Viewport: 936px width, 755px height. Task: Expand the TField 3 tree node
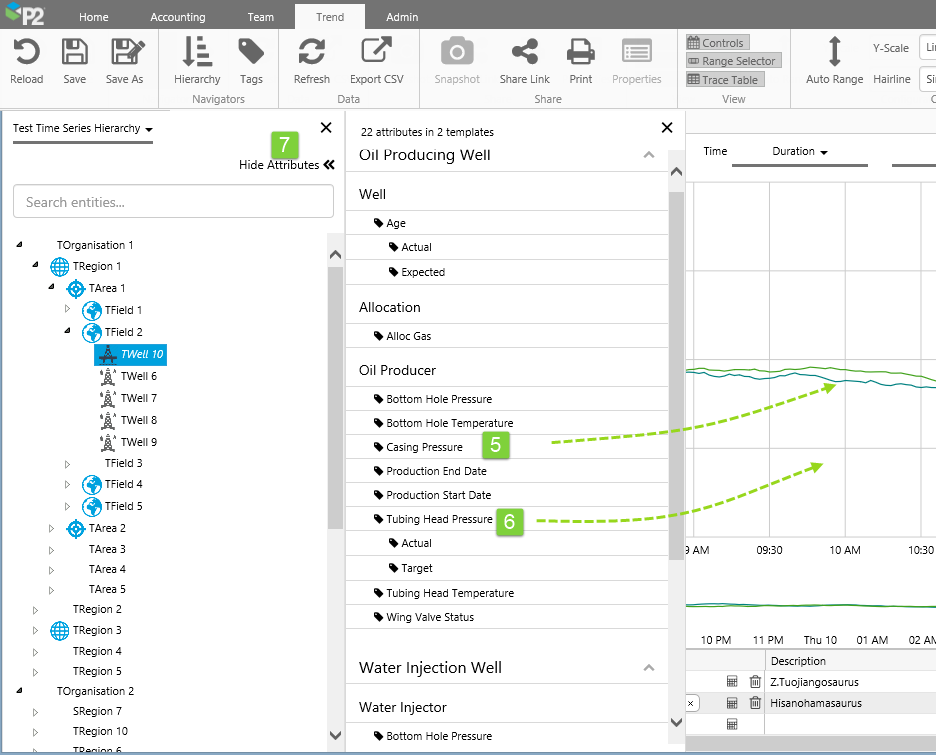tap(68, 464)
